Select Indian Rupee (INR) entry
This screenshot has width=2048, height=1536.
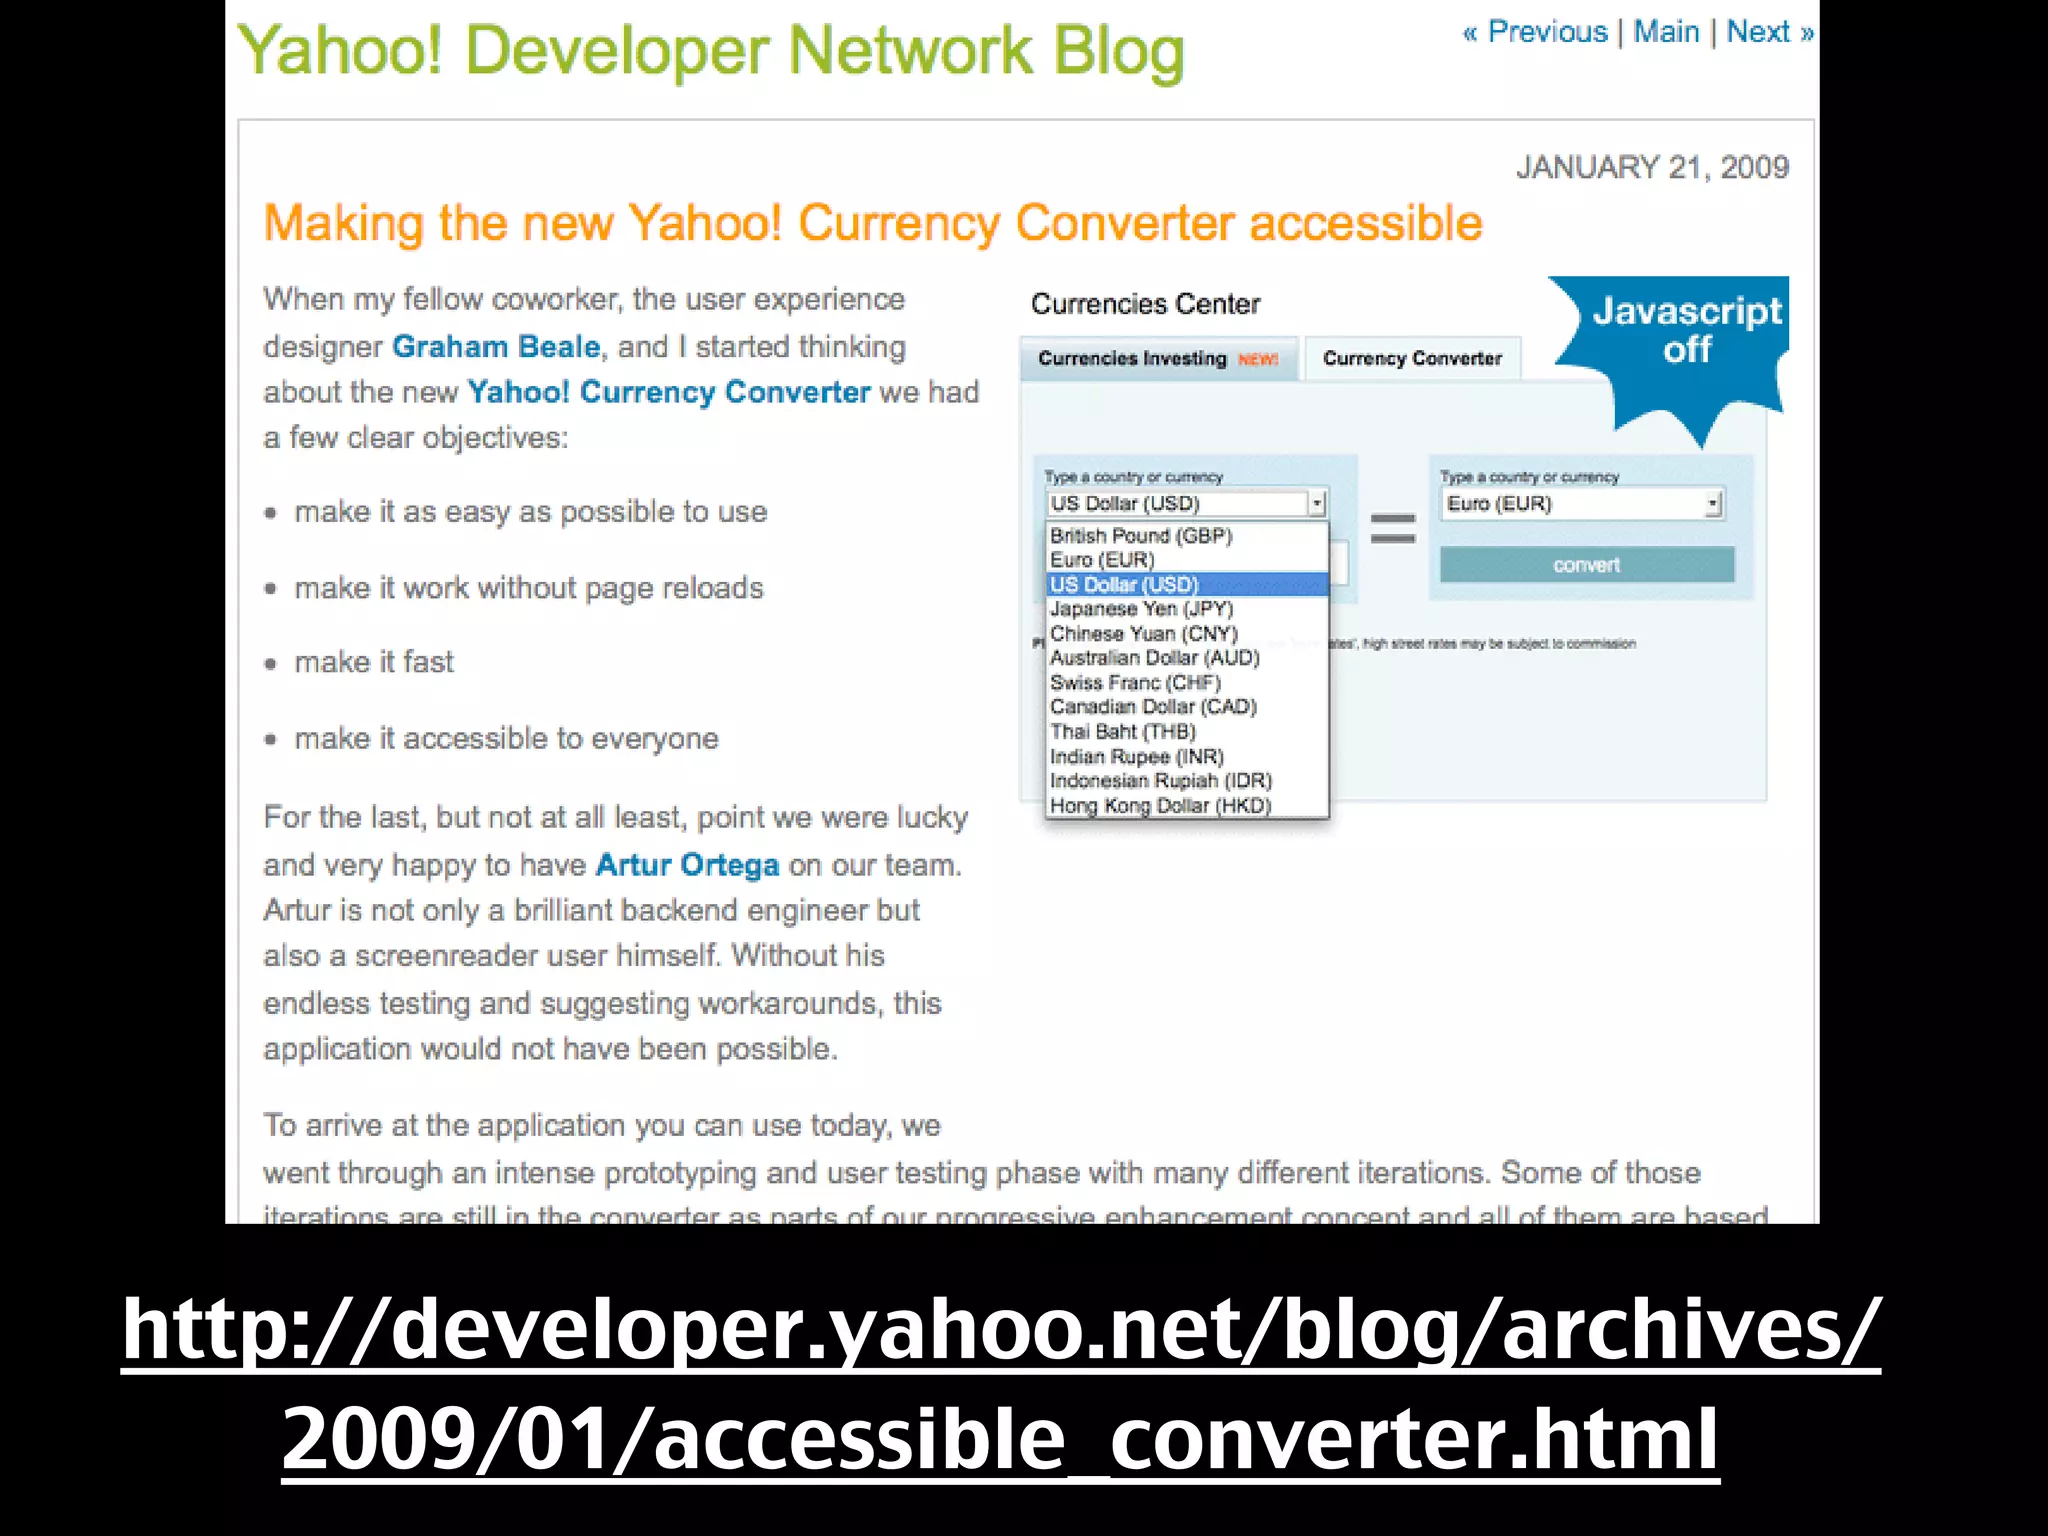1136,757
